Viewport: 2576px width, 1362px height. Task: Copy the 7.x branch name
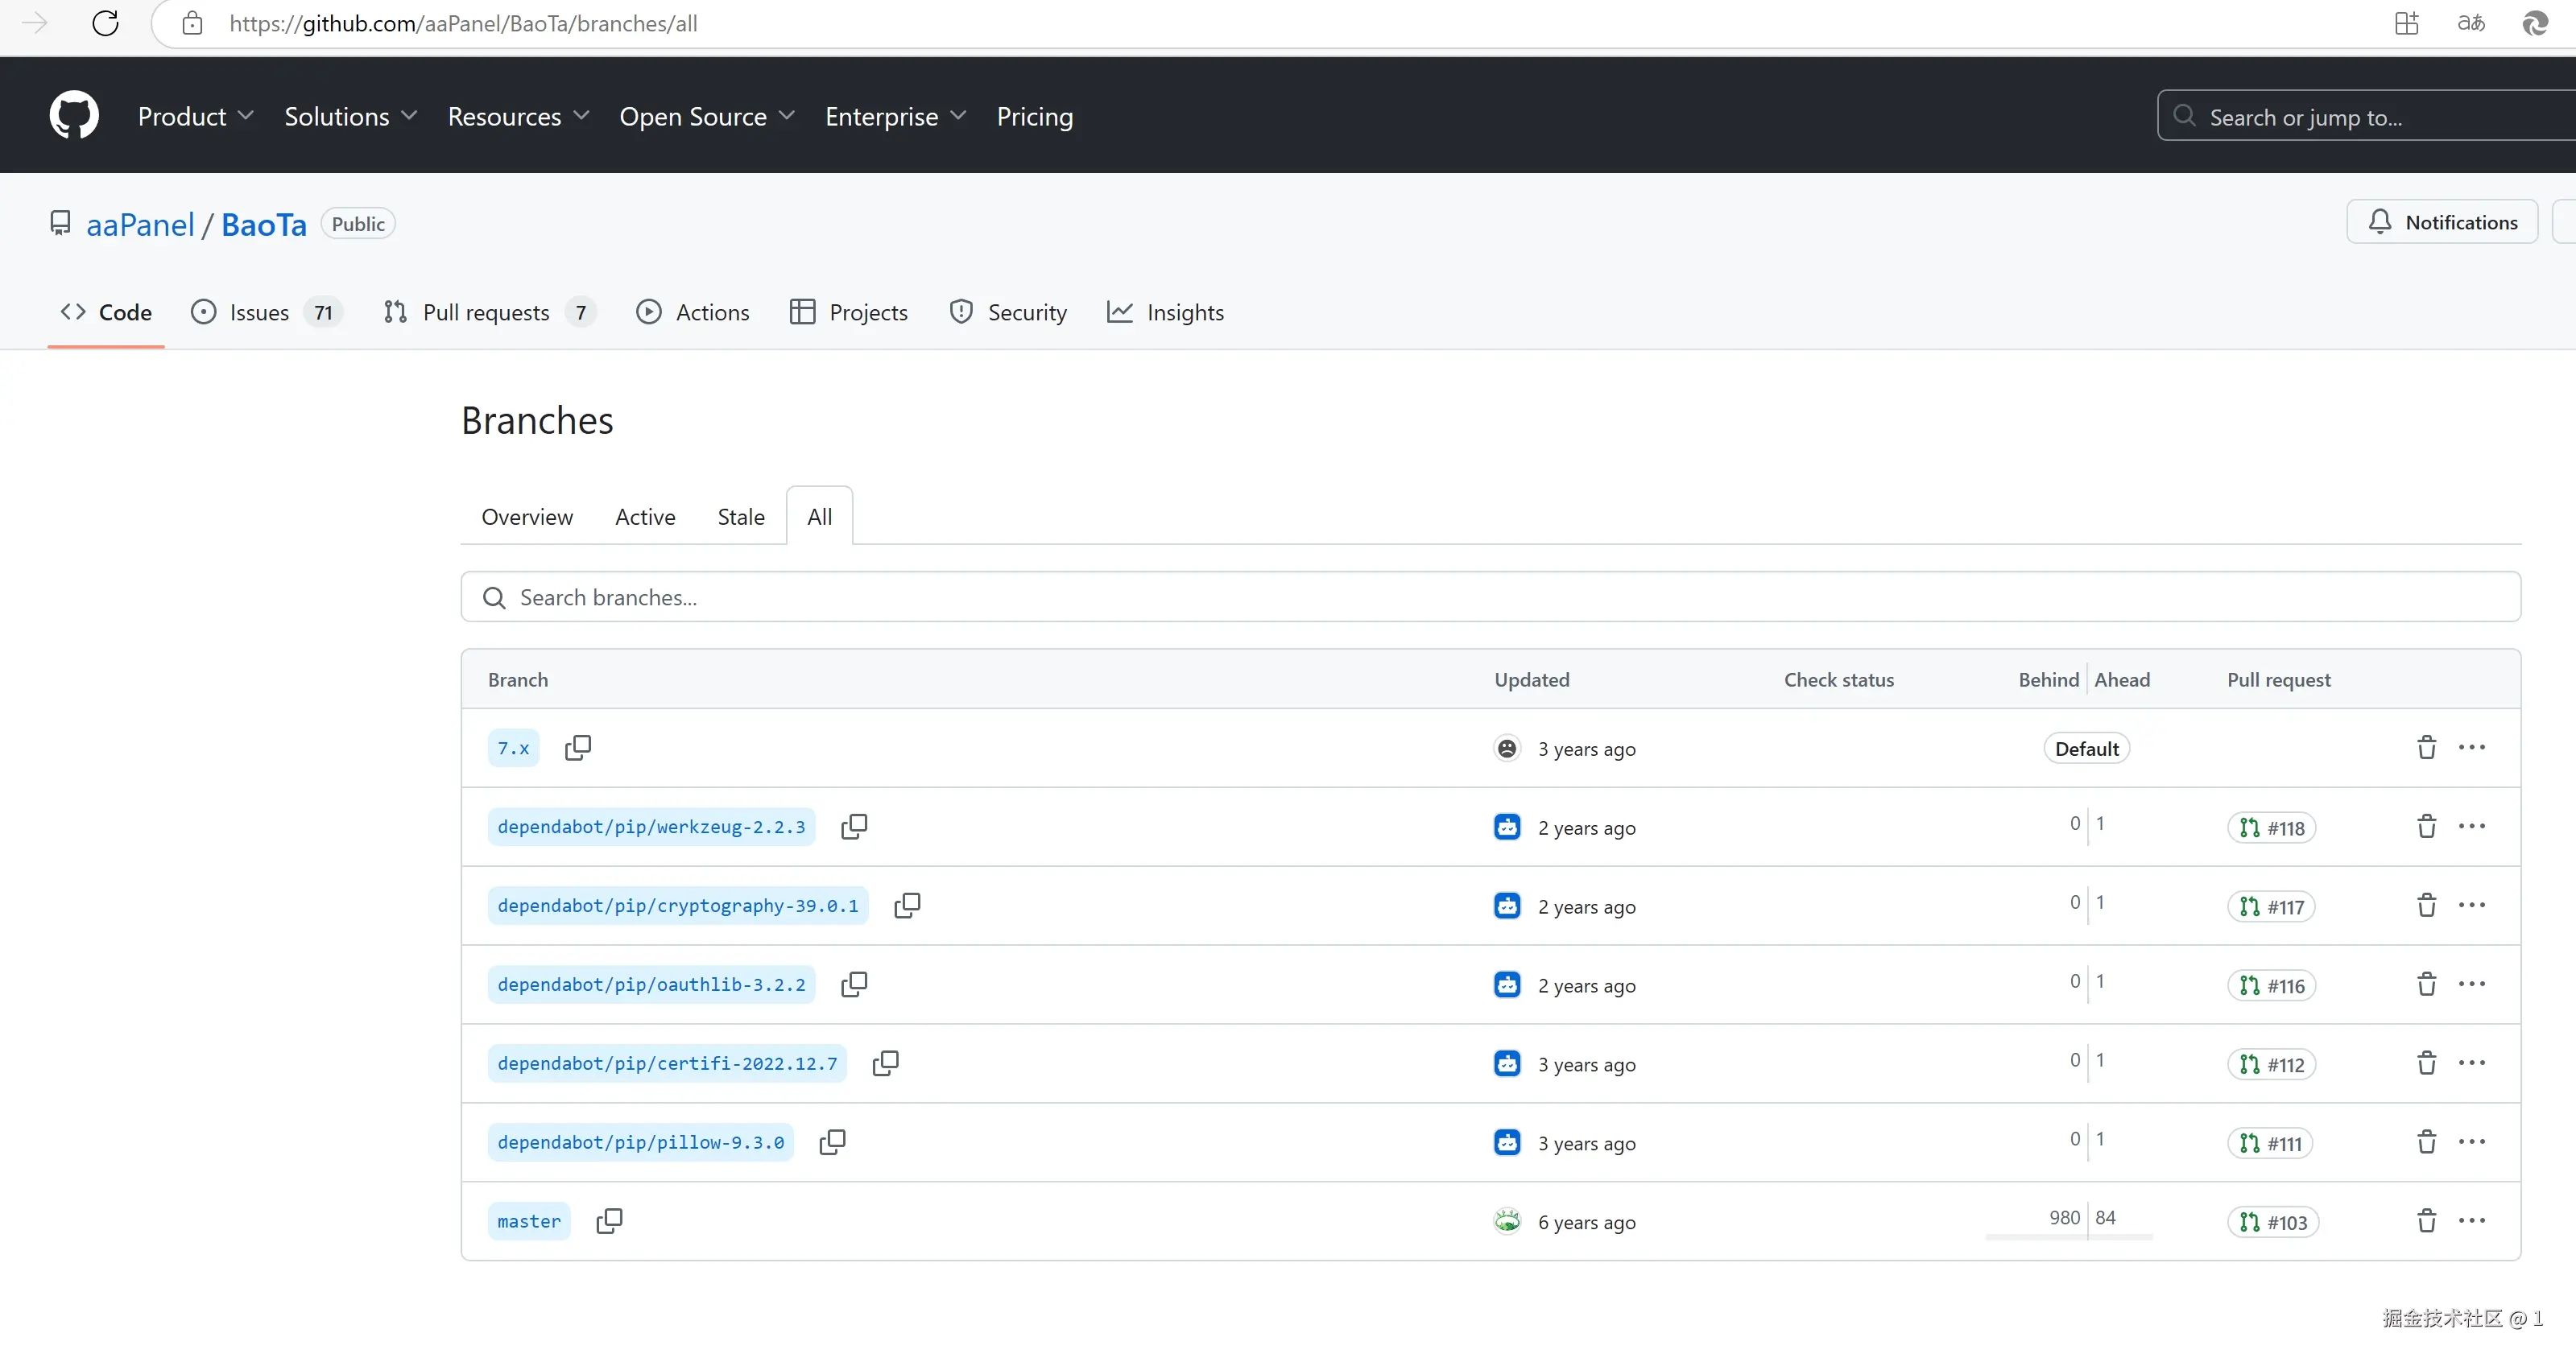pos(578,747)
